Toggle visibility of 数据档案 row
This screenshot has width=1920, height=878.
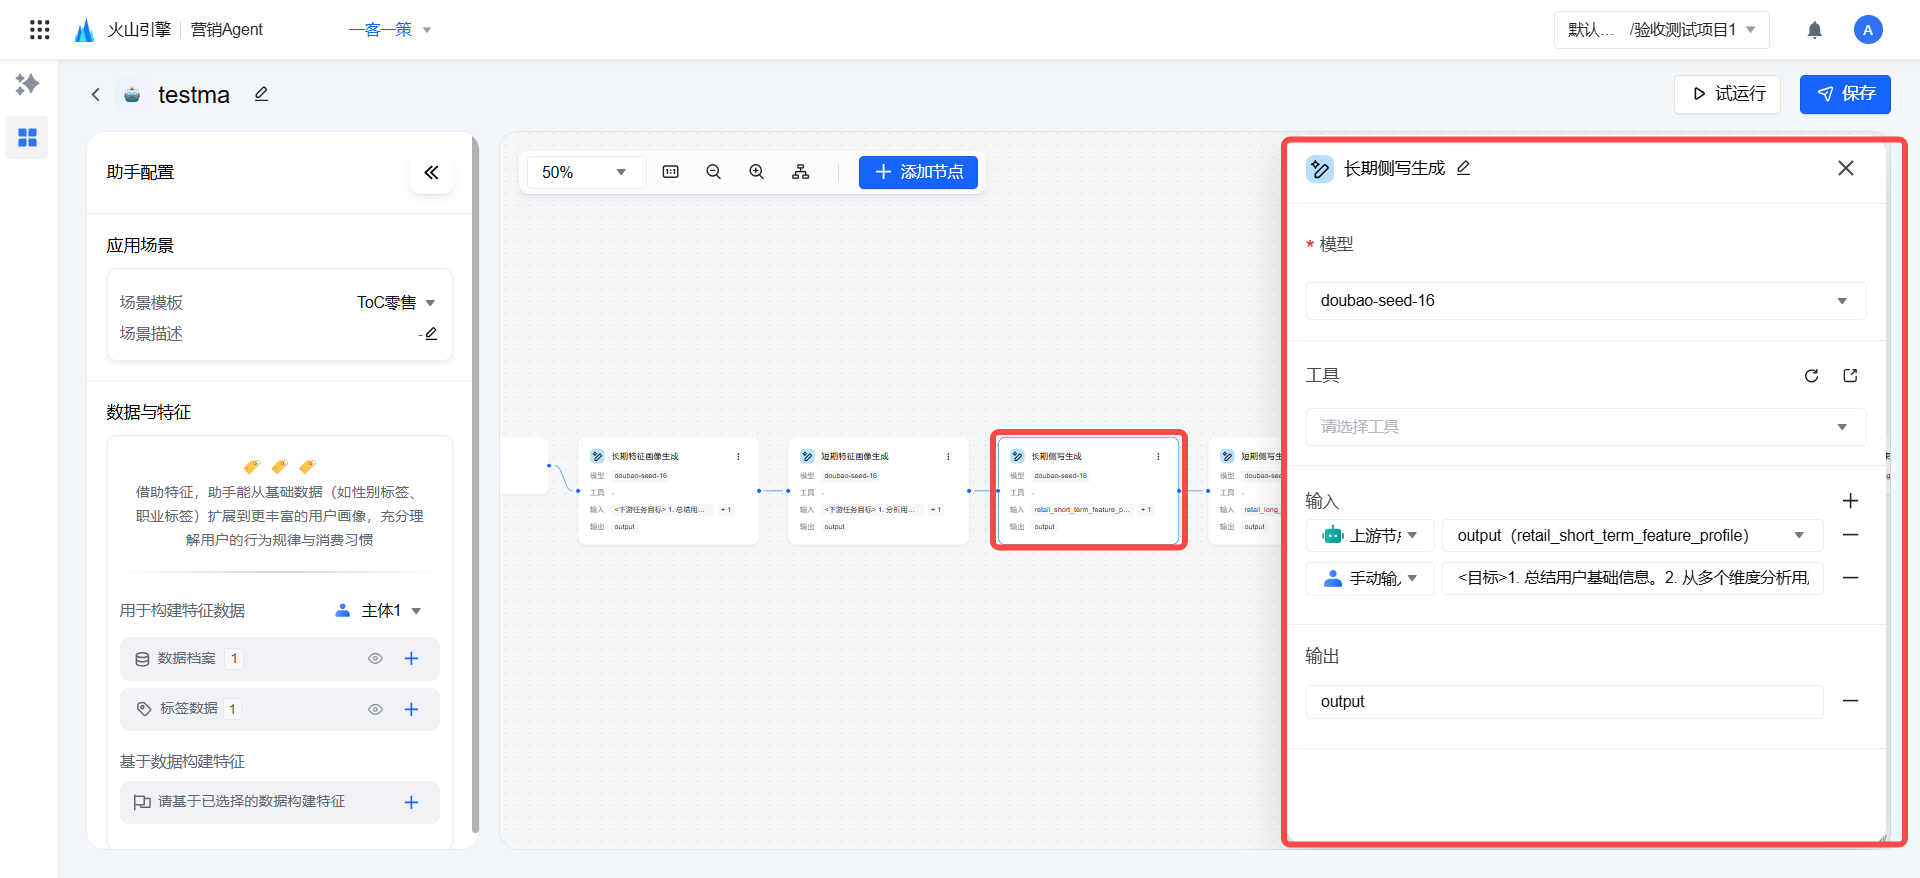[375, 659]
